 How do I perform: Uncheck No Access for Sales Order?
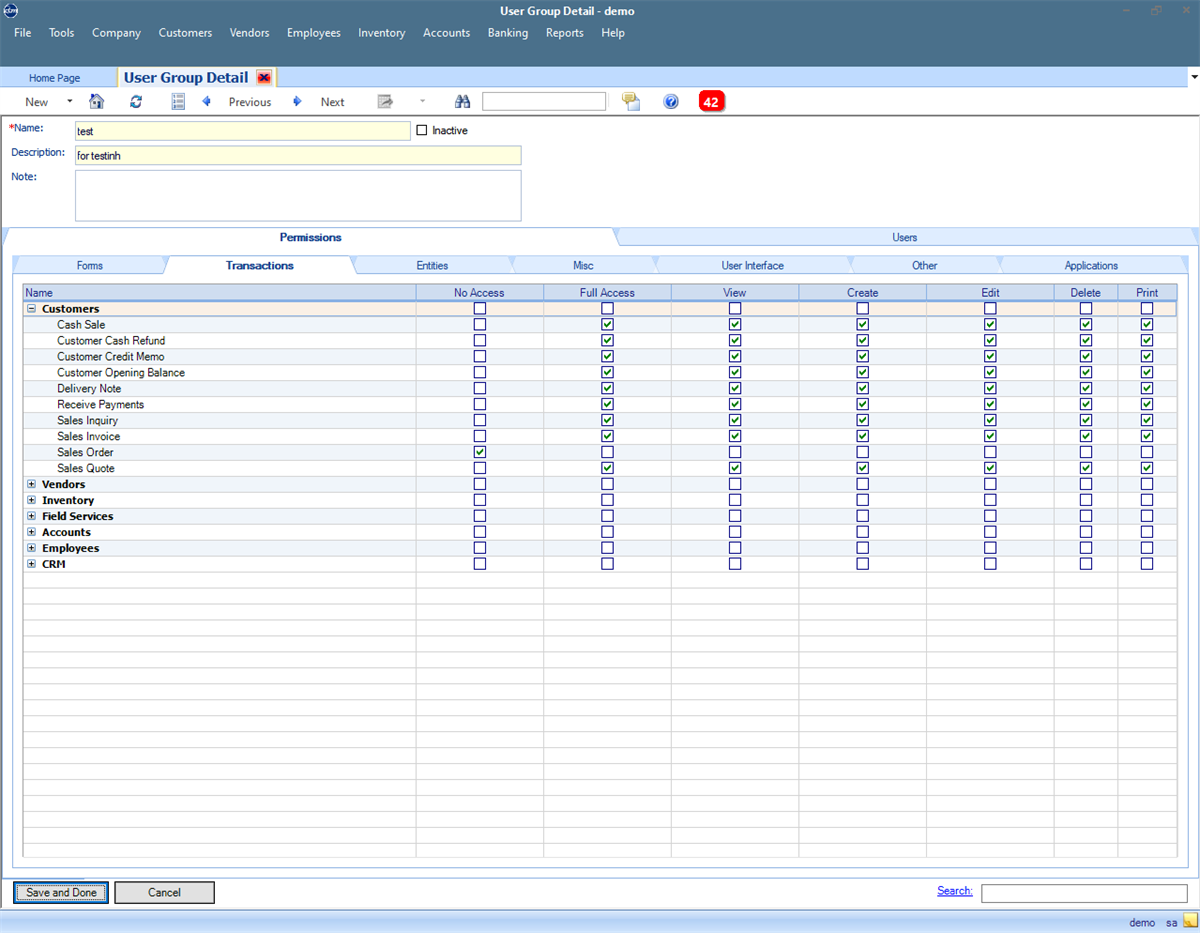(x=480, y=452)
